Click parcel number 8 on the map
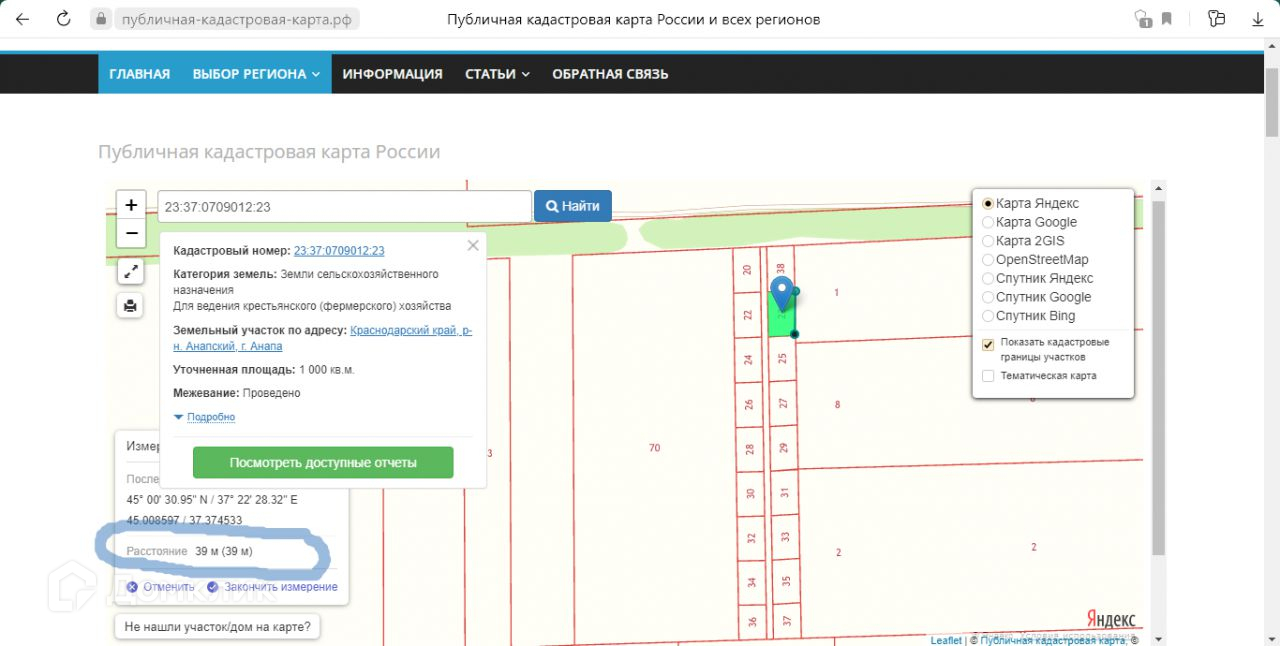The image size is (1280, 646). coord(837,404)
